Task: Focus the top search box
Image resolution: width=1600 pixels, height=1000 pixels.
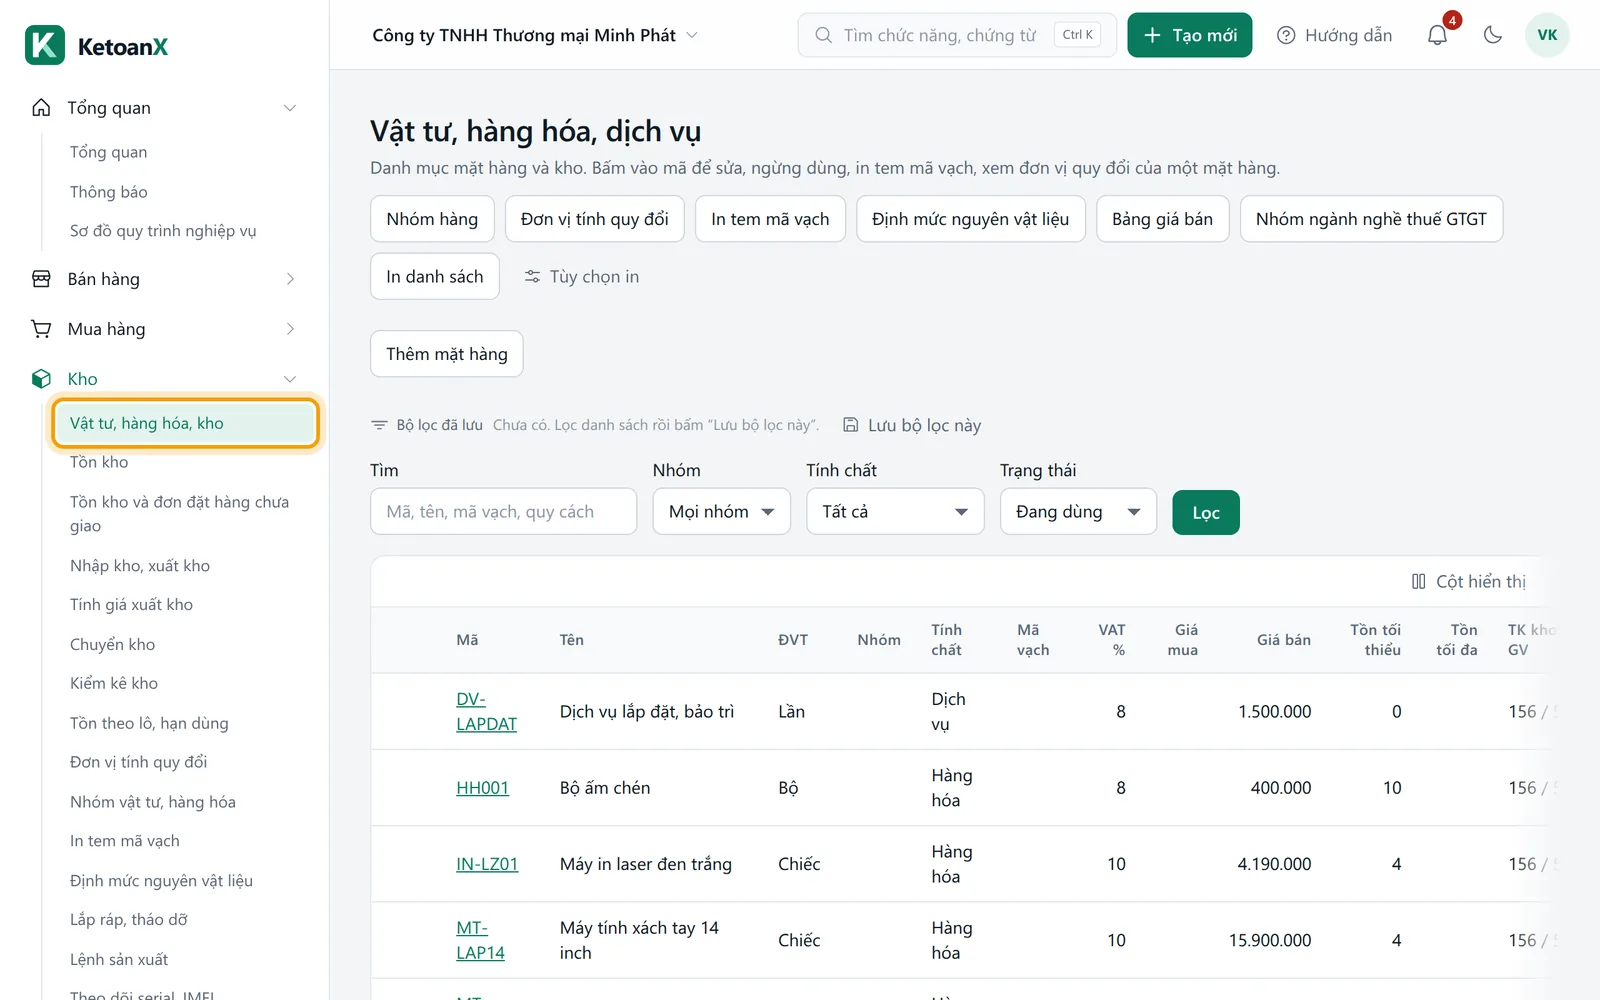Action: click(957, 35)
